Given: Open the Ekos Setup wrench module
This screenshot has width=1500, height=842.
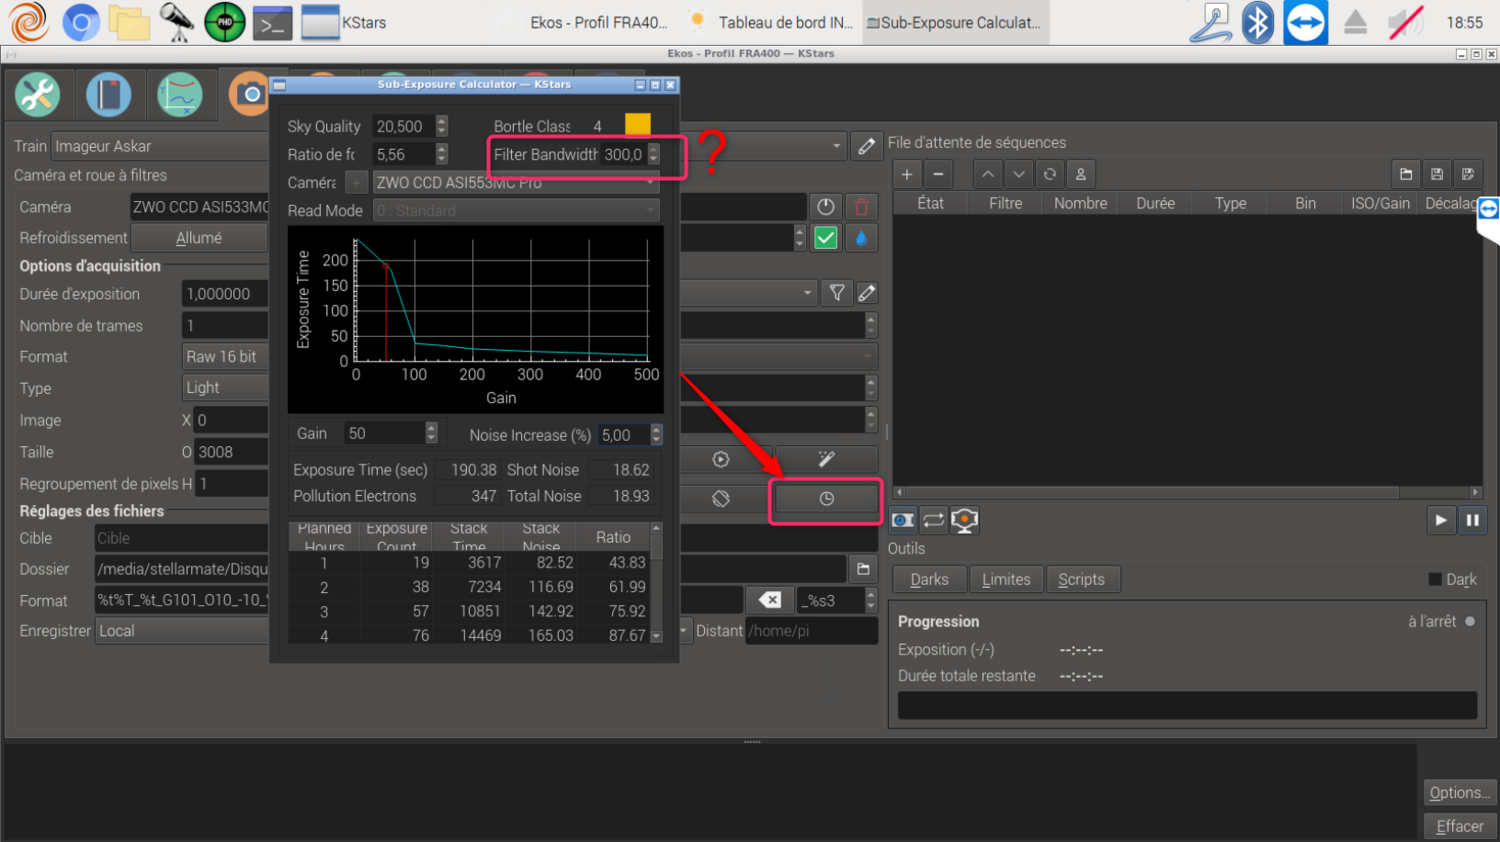Looking at the screenshot, I should [x=37, y=95].
